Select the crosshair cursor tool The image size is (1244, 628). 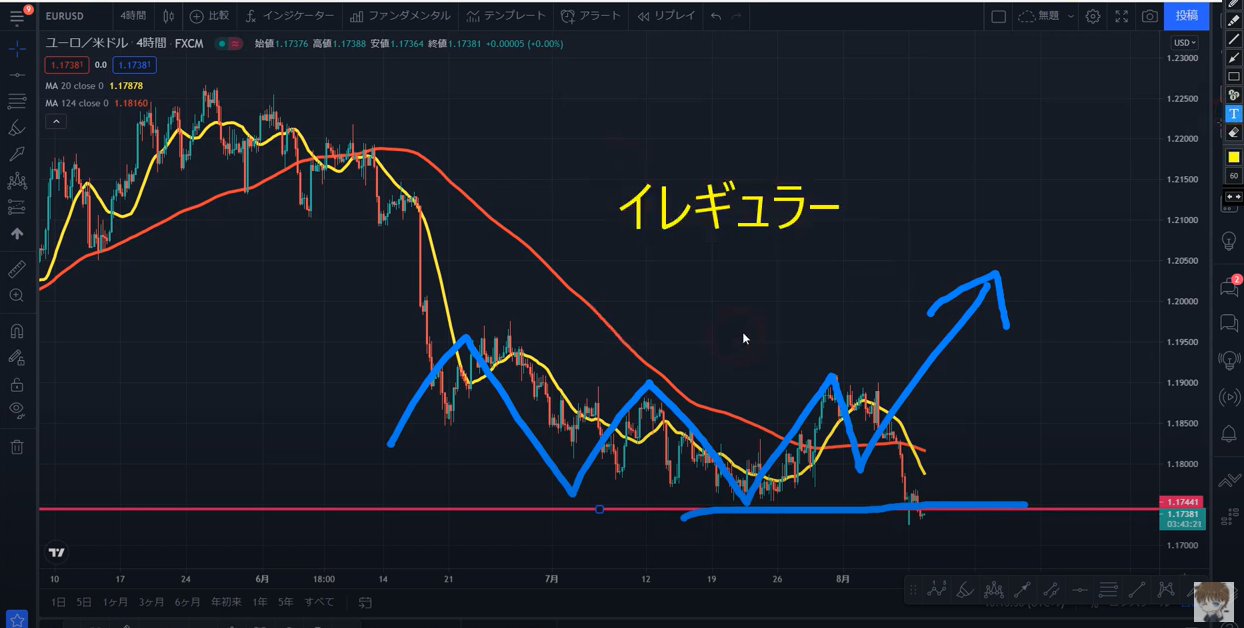(17, 48)
